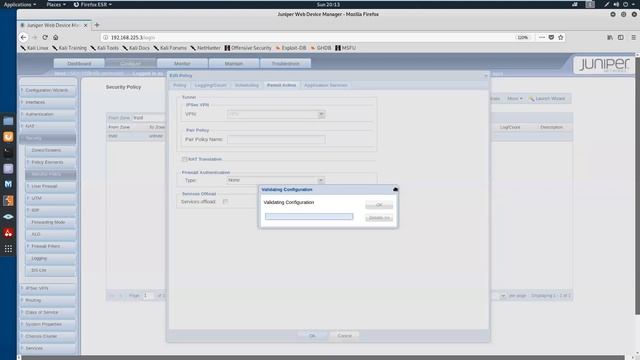Click OK at bottom of Edit Policy
Screen dimensions: 640x360
(x=312, y=336)
